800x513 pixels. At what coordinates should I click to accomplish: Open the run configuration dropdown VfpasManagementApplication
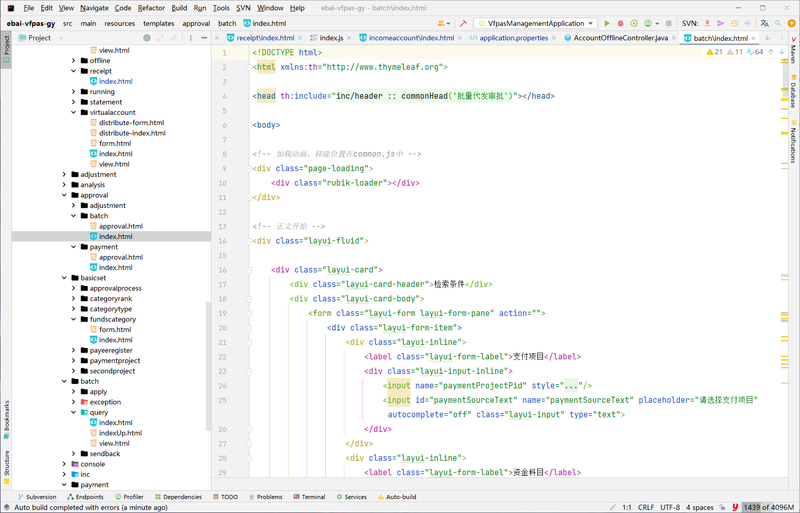coord(535,22)
